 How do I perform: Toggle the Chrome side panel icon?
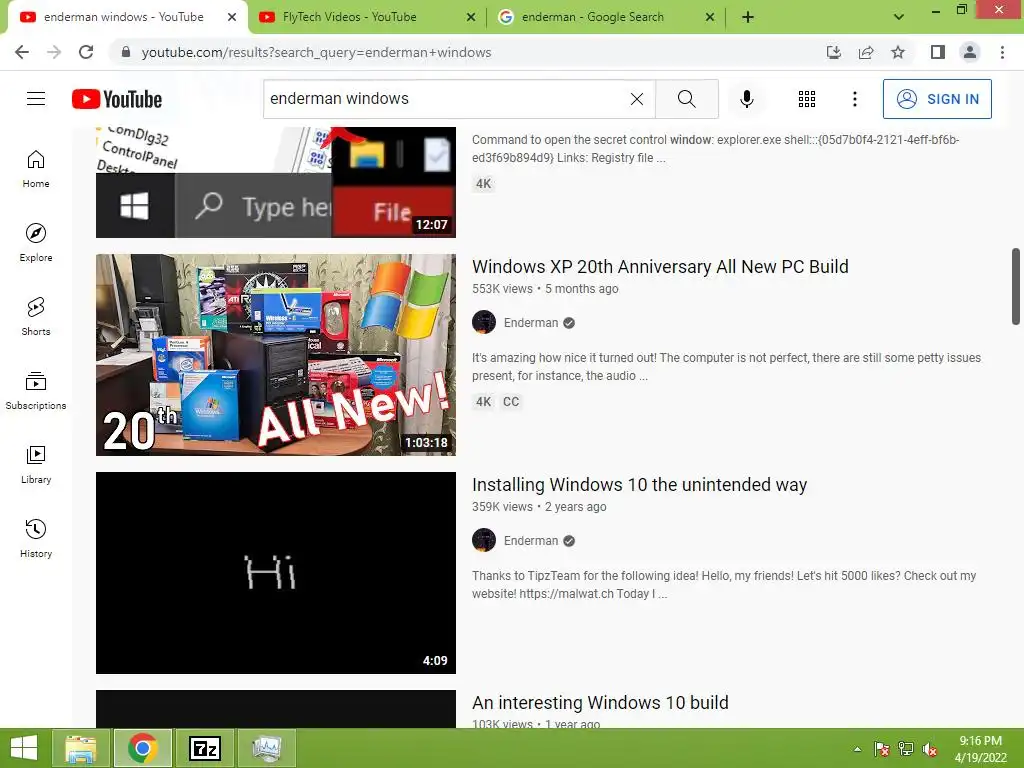[x=938, y=52]
